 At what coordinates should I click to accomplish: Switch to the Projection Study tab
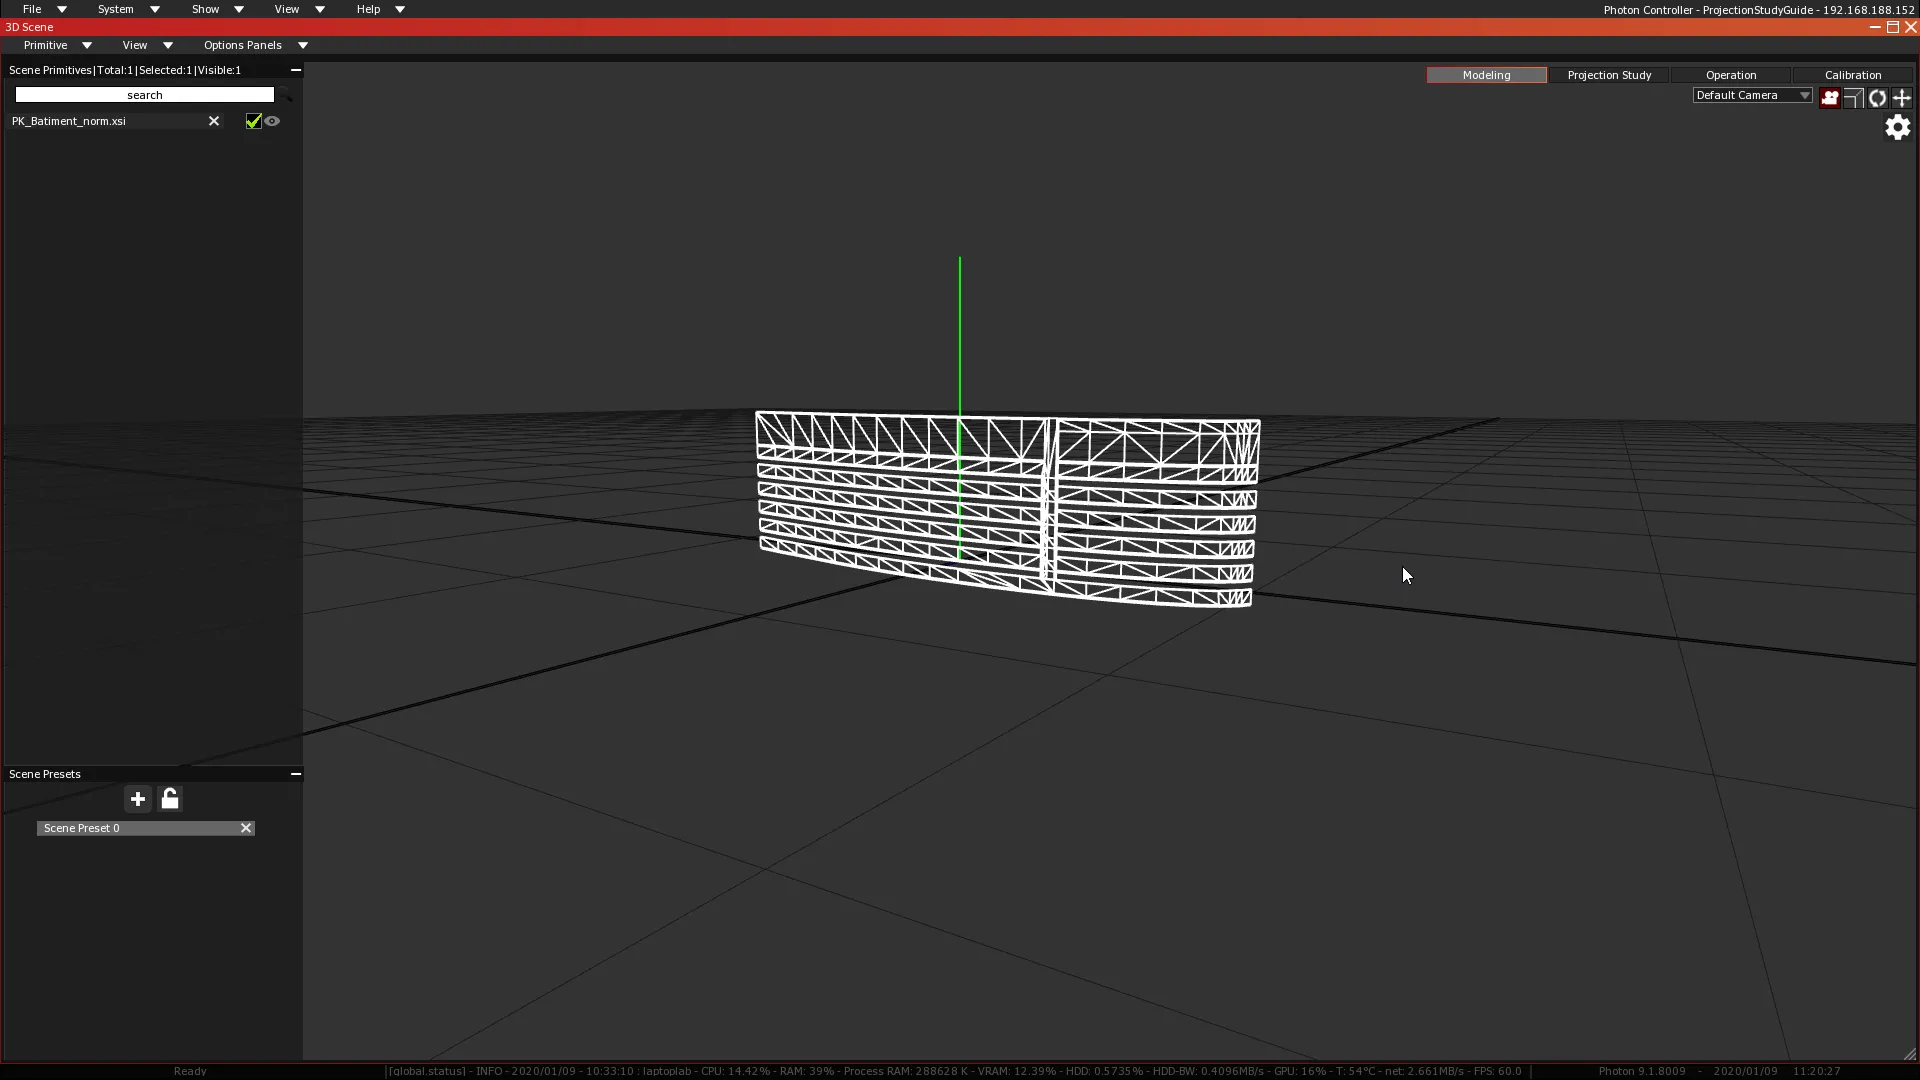pos(1609,75)
